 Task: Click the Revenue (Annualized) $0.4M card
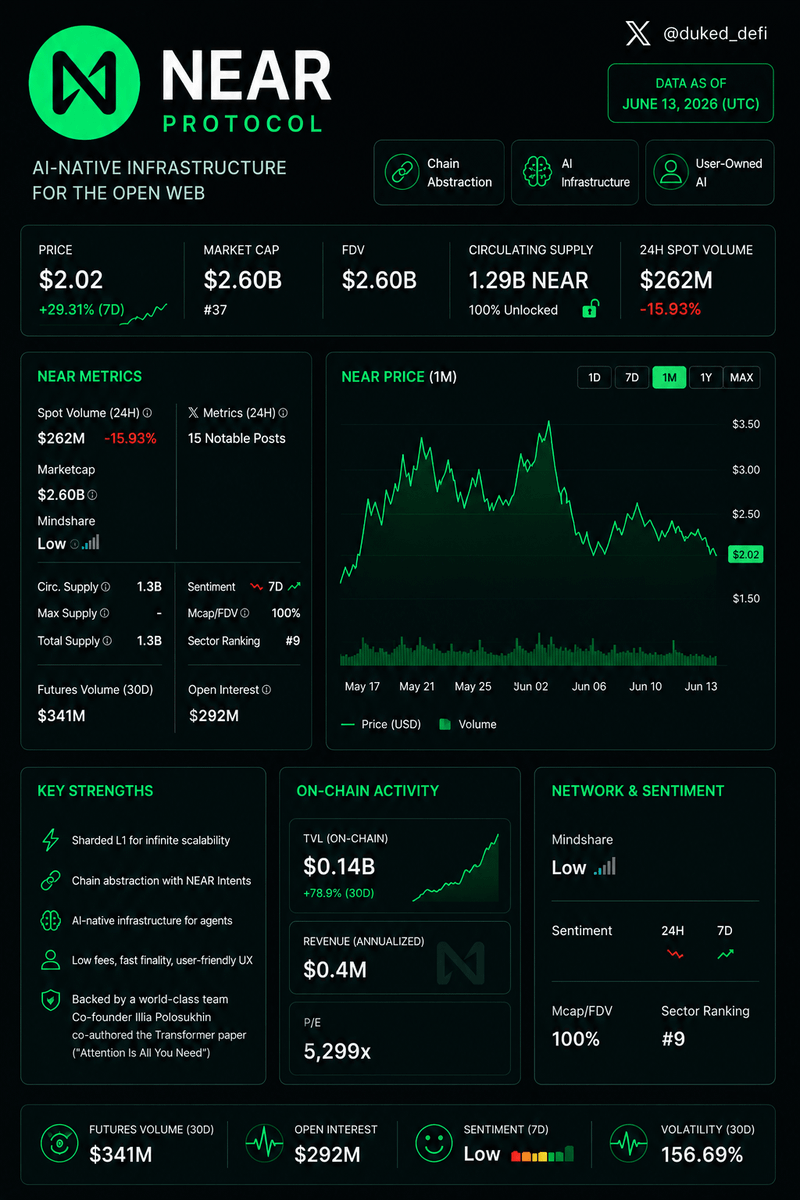(x=400, y=958)
